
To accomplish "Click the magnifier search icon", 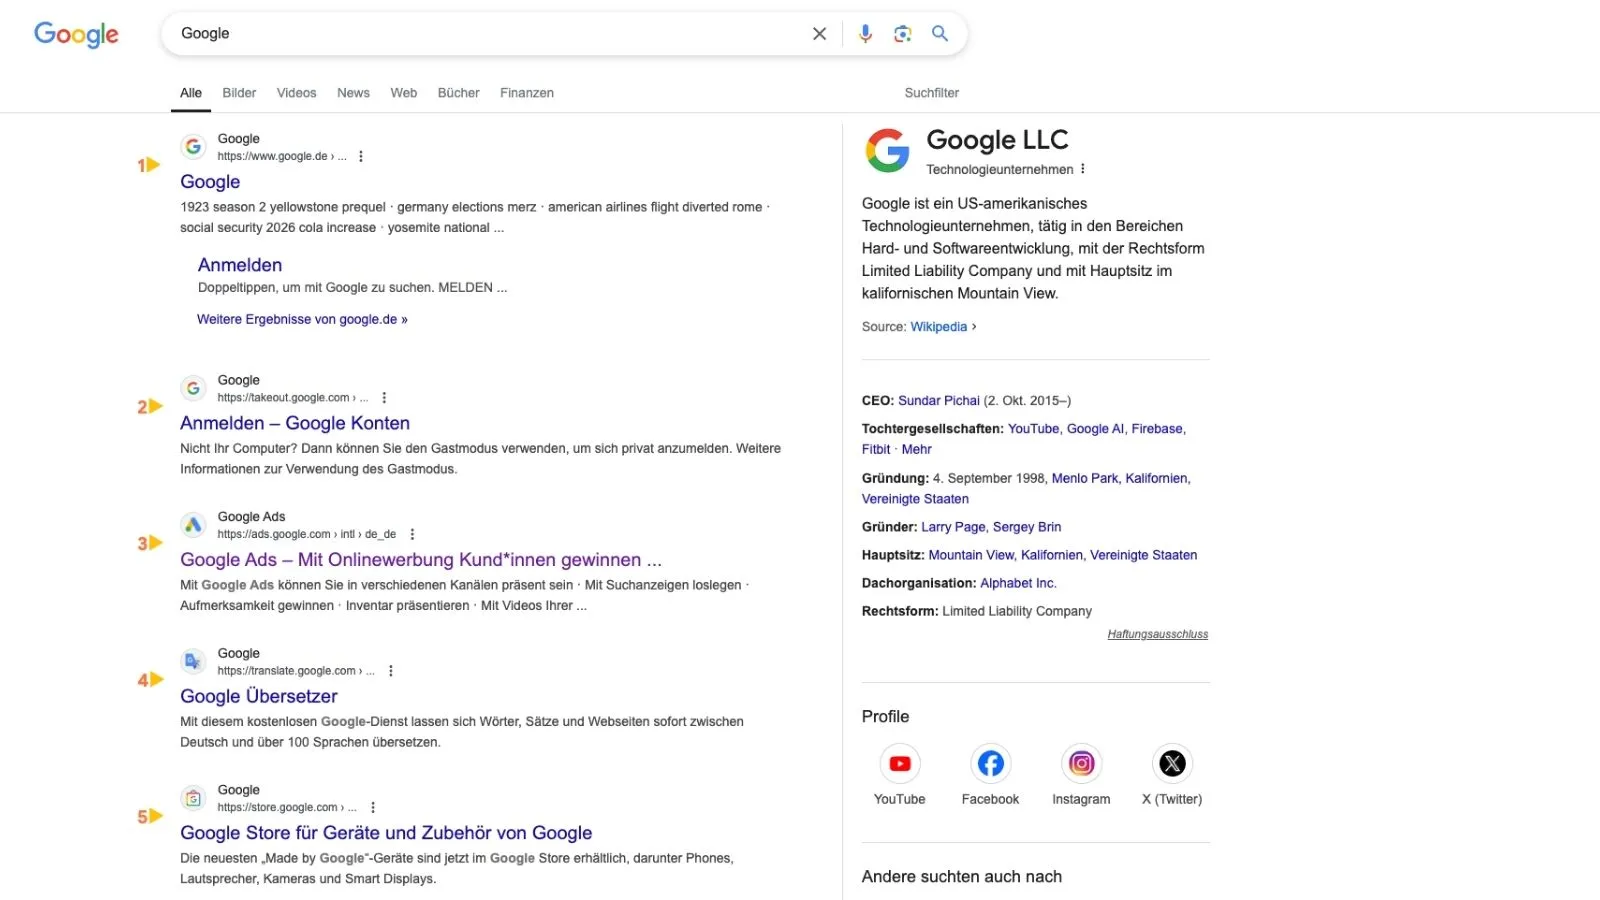I will pyautogui.click(x=939, y=33).
